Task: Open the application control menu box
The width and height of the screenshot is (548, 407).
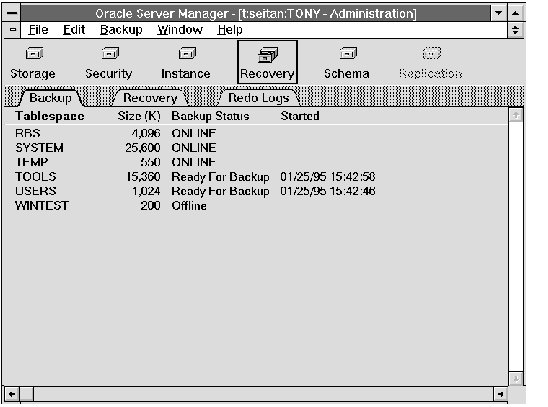Action: [12, 13]
